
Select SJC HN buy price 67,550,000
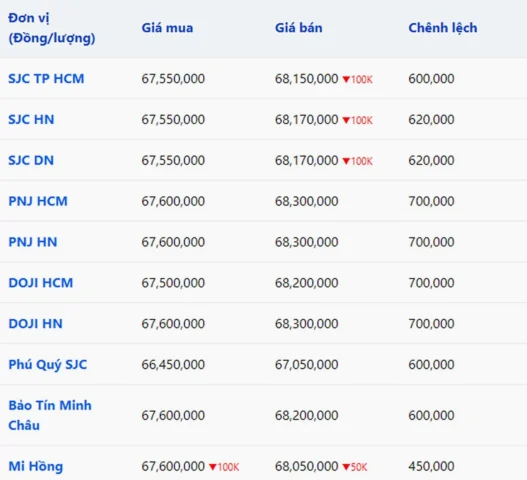pyautogui.click(x=173, y=120)
